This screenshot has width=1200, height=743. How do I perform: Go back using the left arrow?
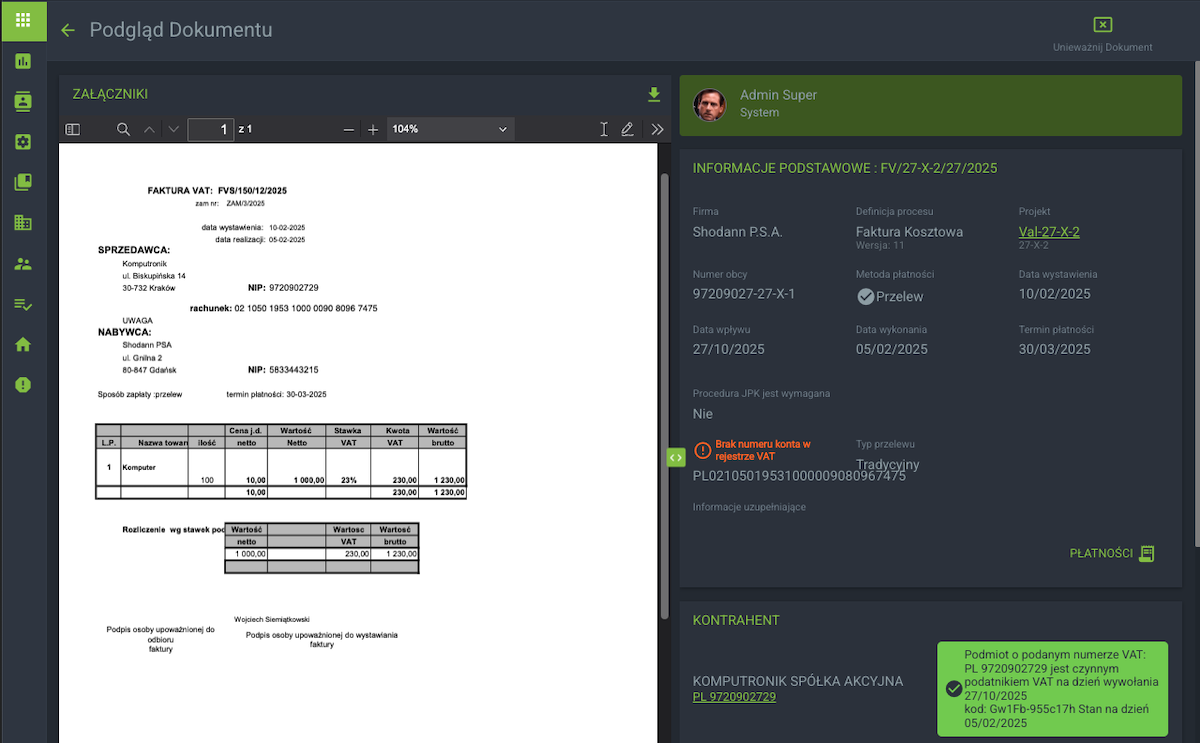pyautogui.click(x=68, y=30)
